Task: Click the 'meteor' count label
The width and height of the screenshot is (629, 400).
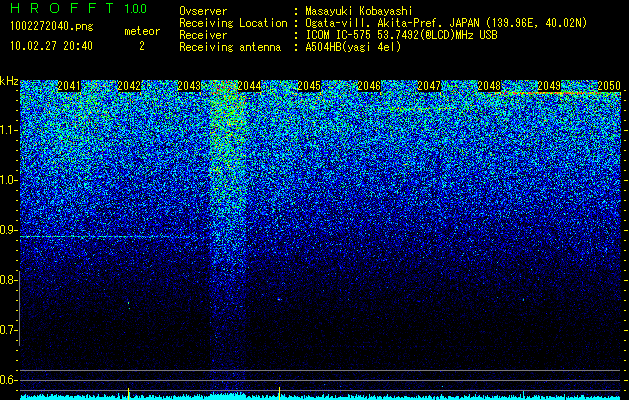Action: click(142, 31)
